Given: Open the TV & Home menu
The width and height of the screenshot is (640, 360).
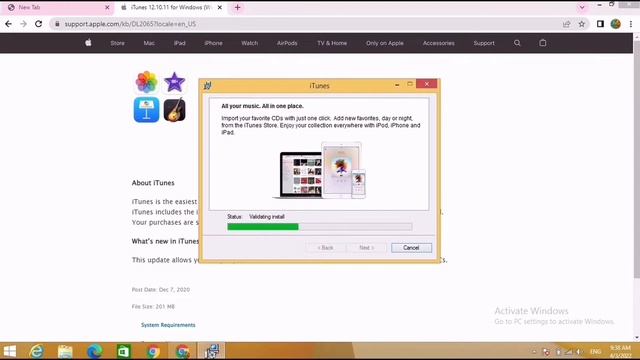Looking at the screenshot, I should pos(332,43).
